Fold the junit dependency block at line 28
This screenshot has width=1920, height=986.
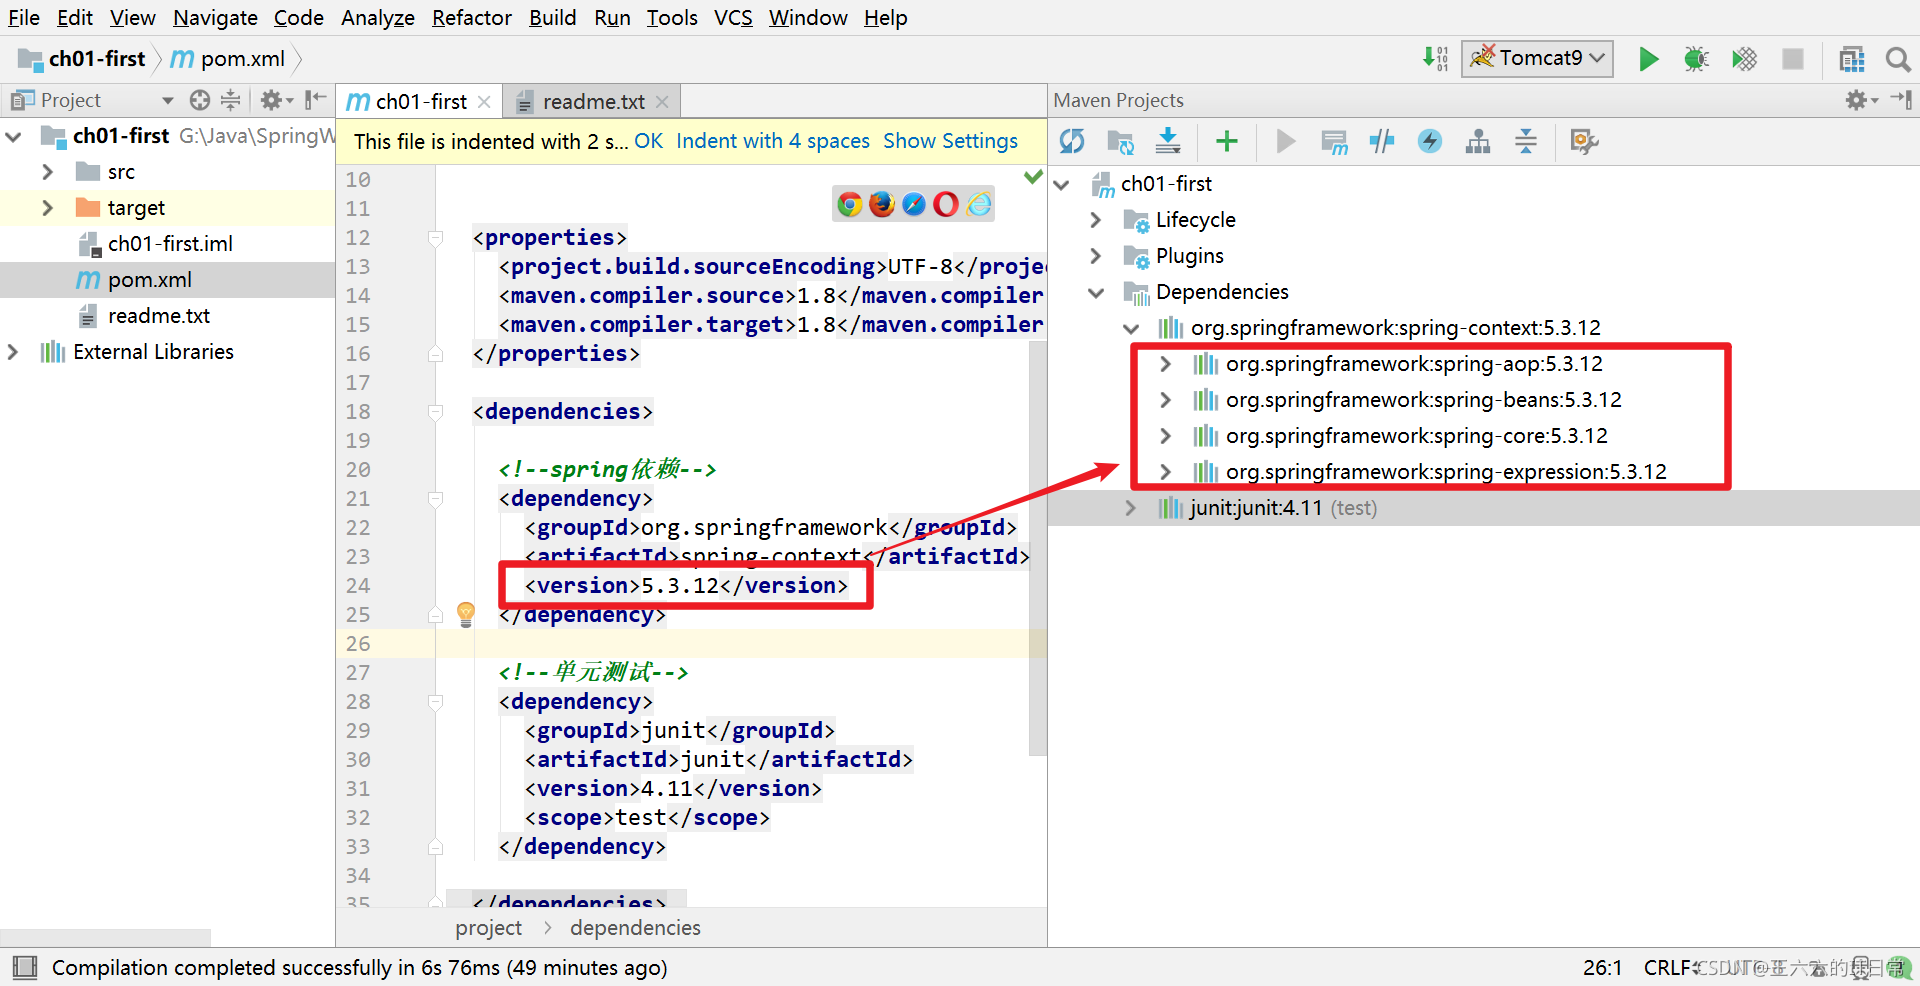point(435,702)
